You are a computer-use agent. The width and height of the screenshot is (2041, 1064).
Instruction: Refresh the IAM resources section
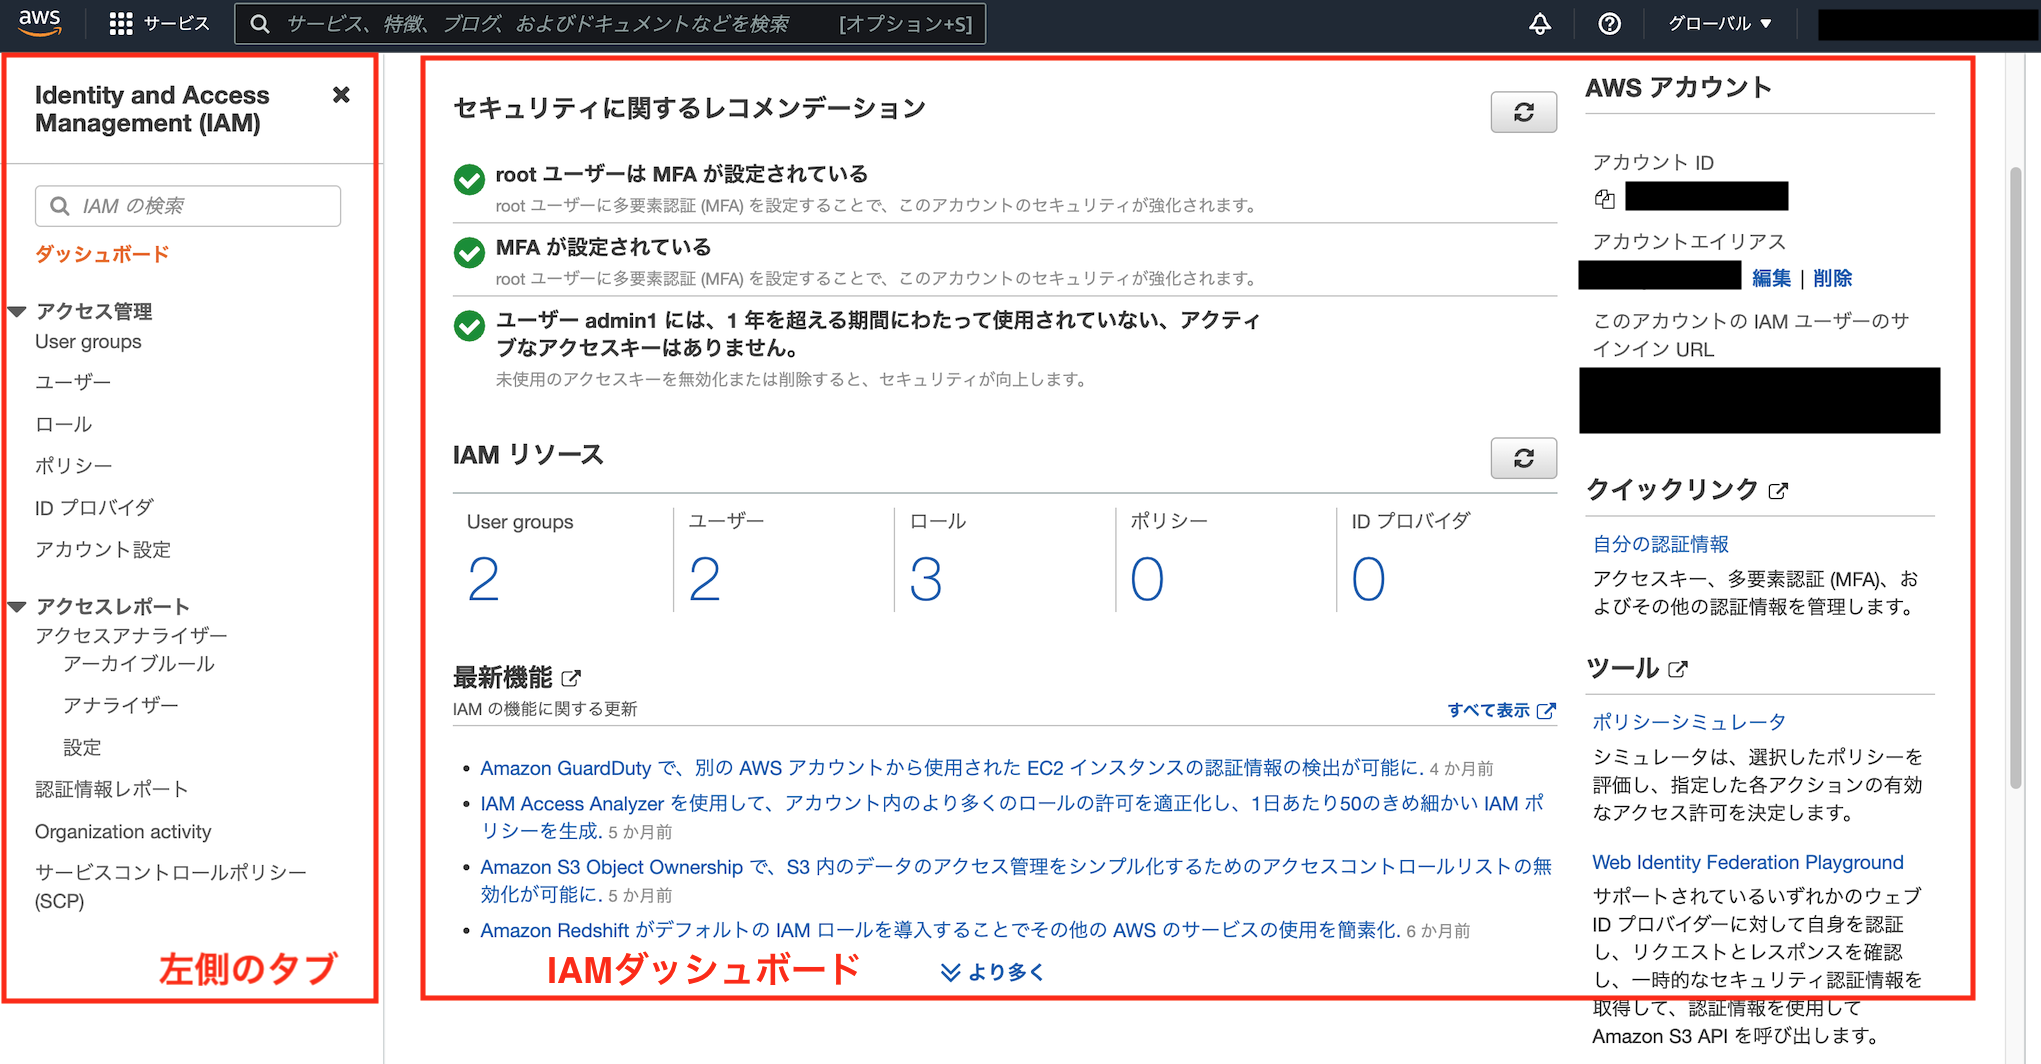point(1523,458)
